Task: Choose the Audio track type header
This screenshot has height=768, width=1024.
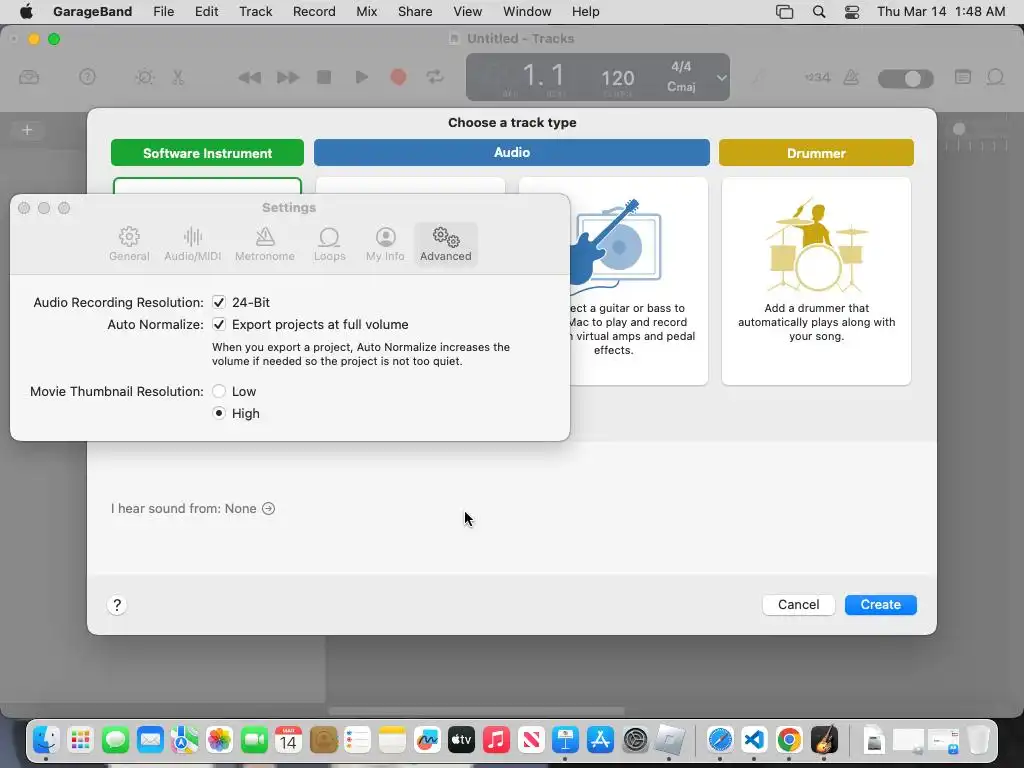Action: (x=511, y=152)
